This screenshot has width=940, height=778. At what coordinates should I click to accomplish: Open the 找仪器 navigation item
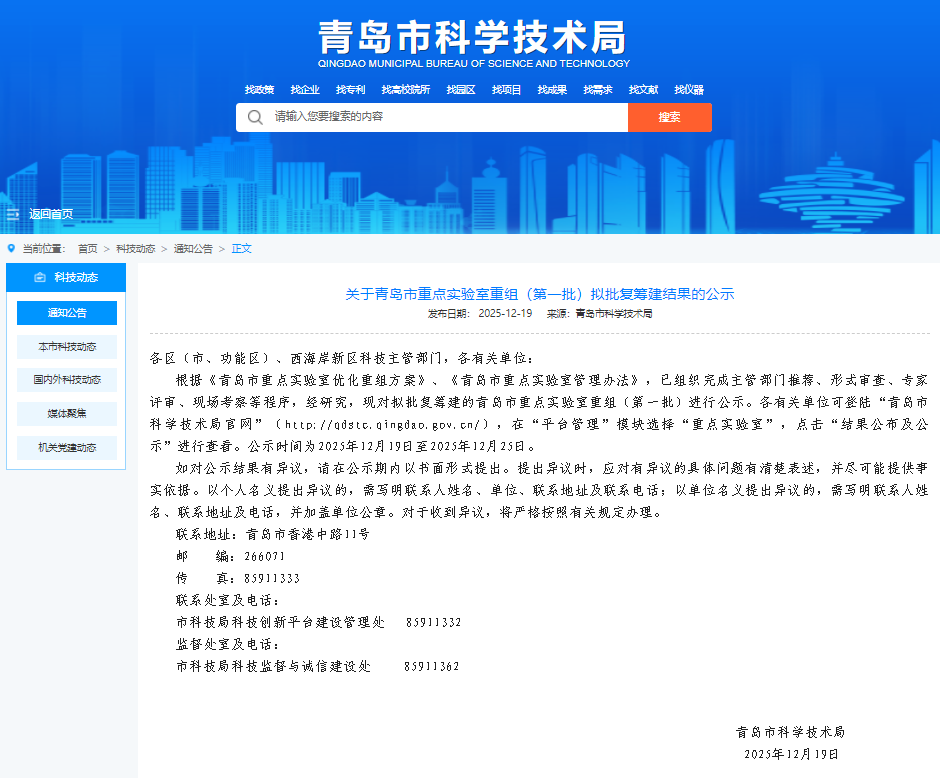click(x=688, y=89)
